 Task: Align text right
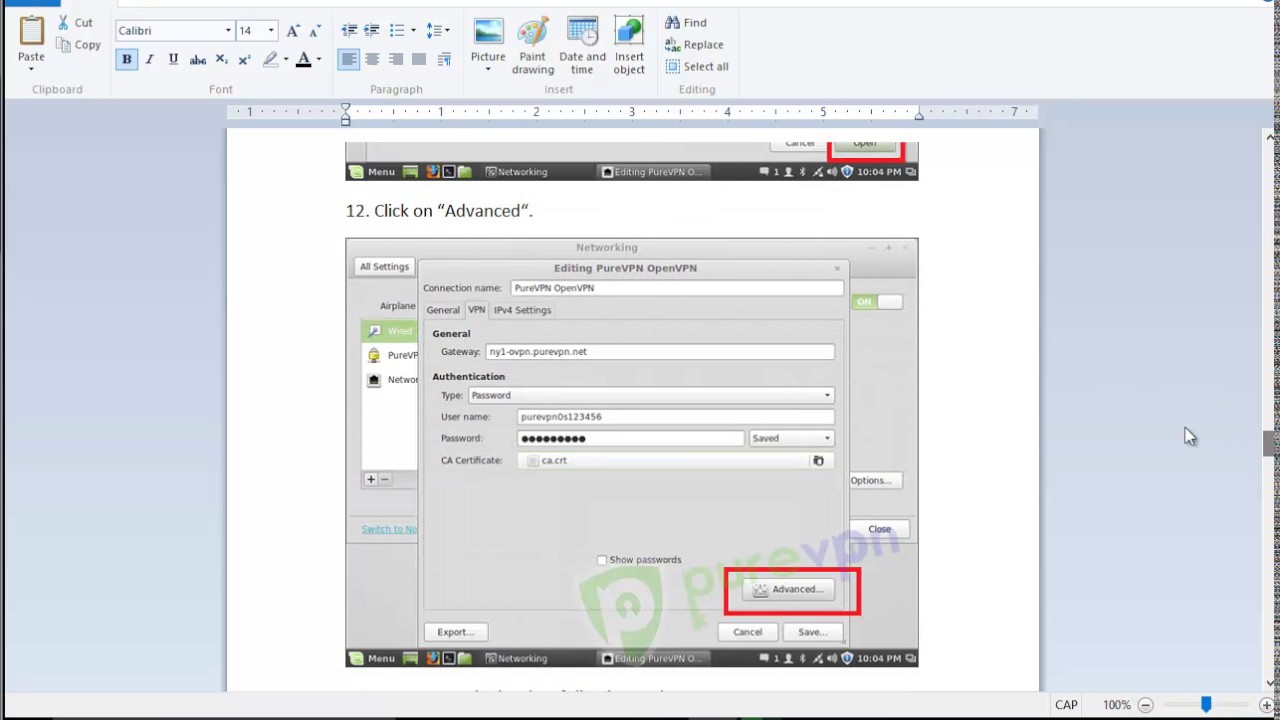pos(396,60)
